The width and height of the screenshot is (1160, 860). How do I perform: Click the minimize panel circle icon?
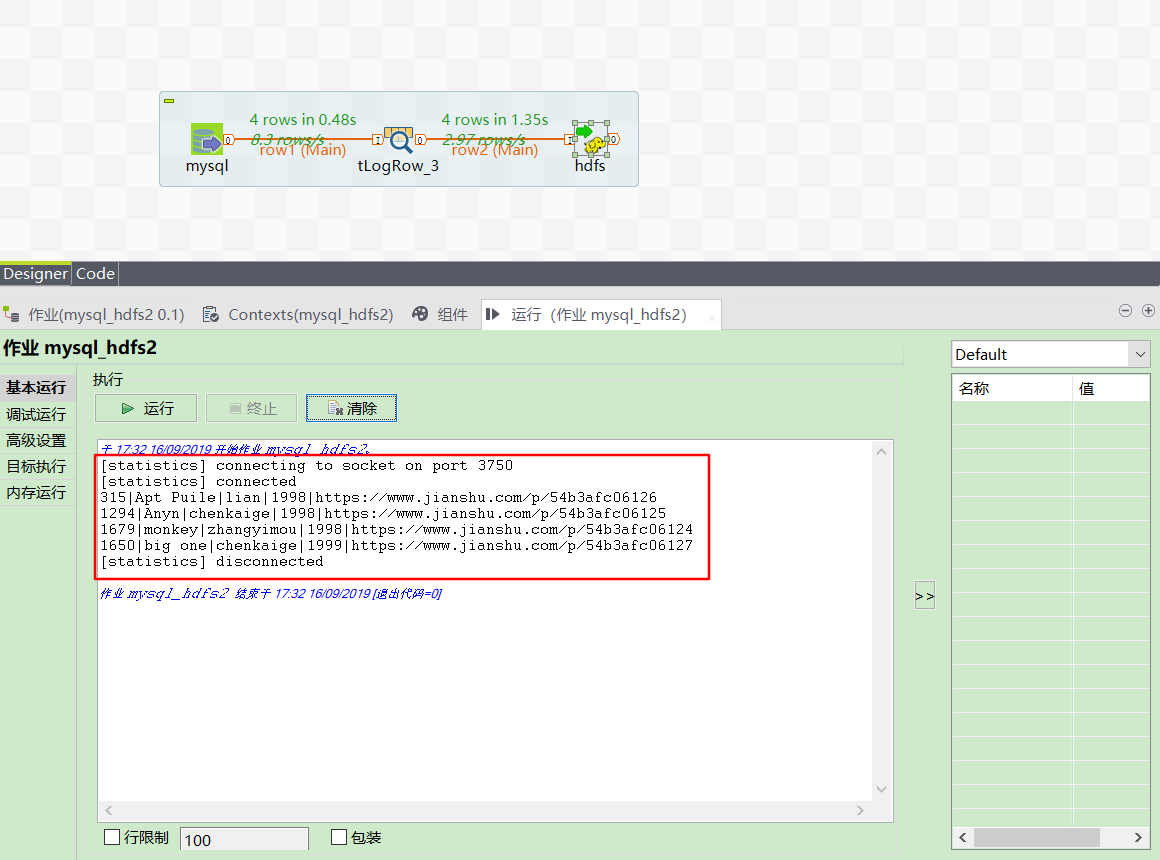(x=1126, y=311)
